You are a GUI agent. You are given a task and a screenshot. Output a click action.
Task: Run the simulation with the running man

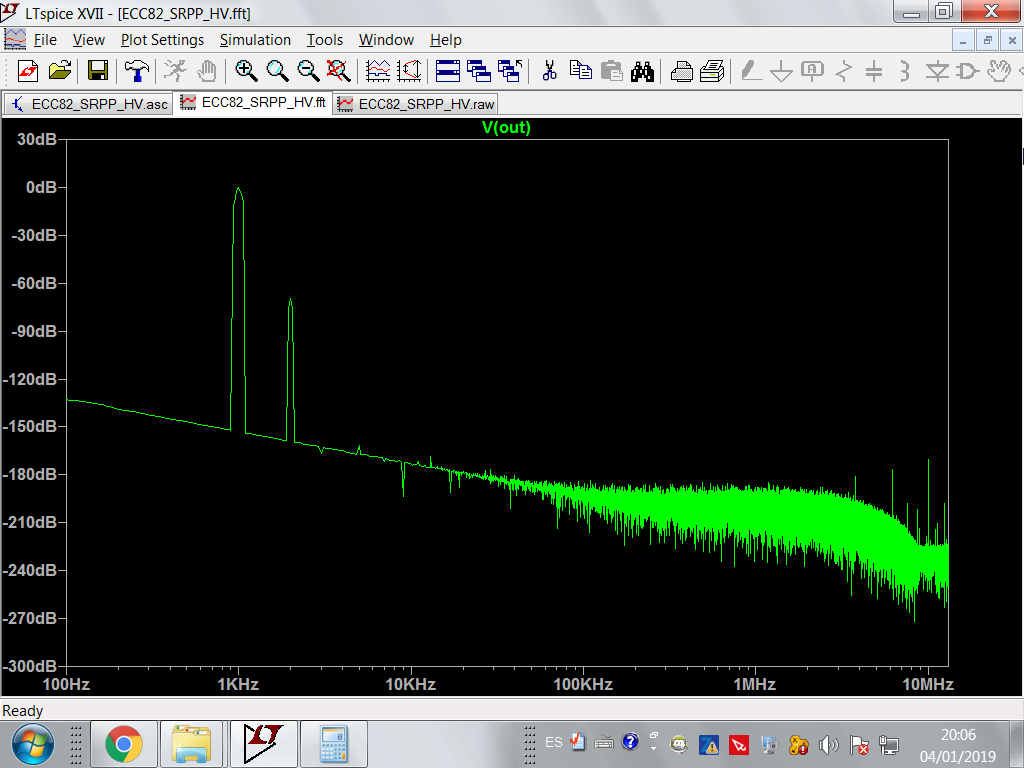click(x=175, y=71)
